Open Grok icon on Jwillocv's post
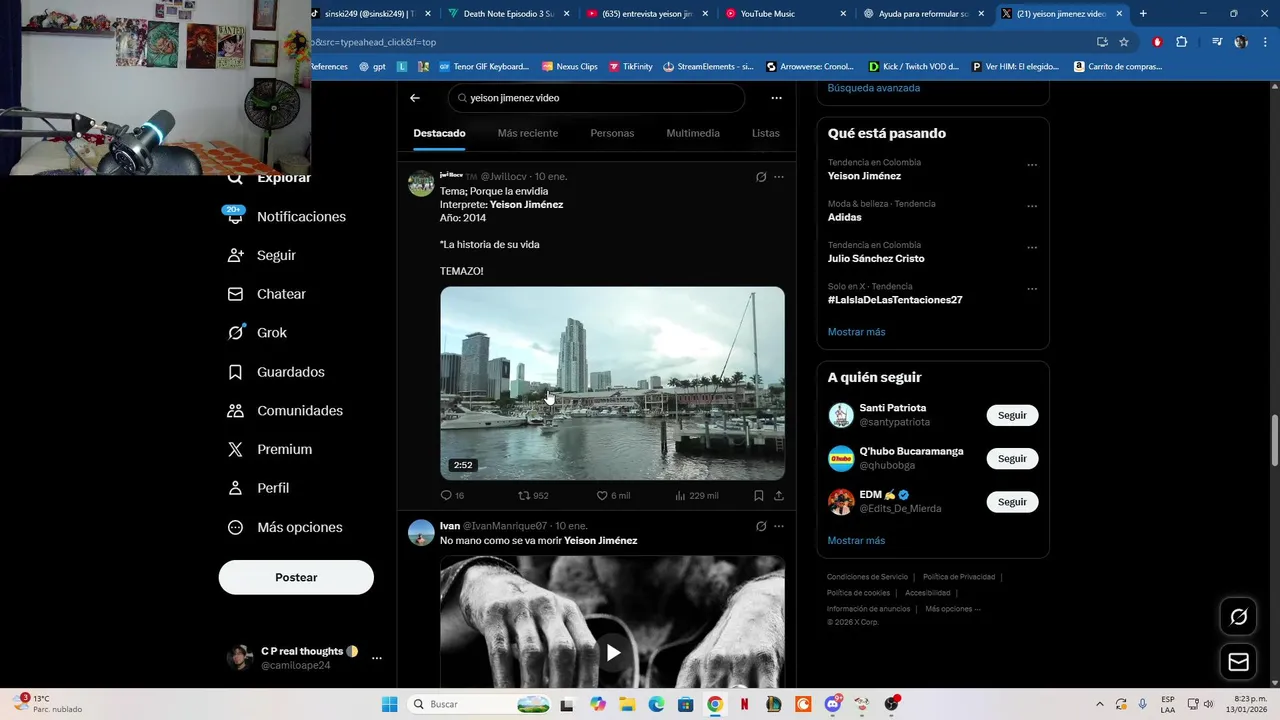The image size is (1280, 720). (x=761, y=177)
